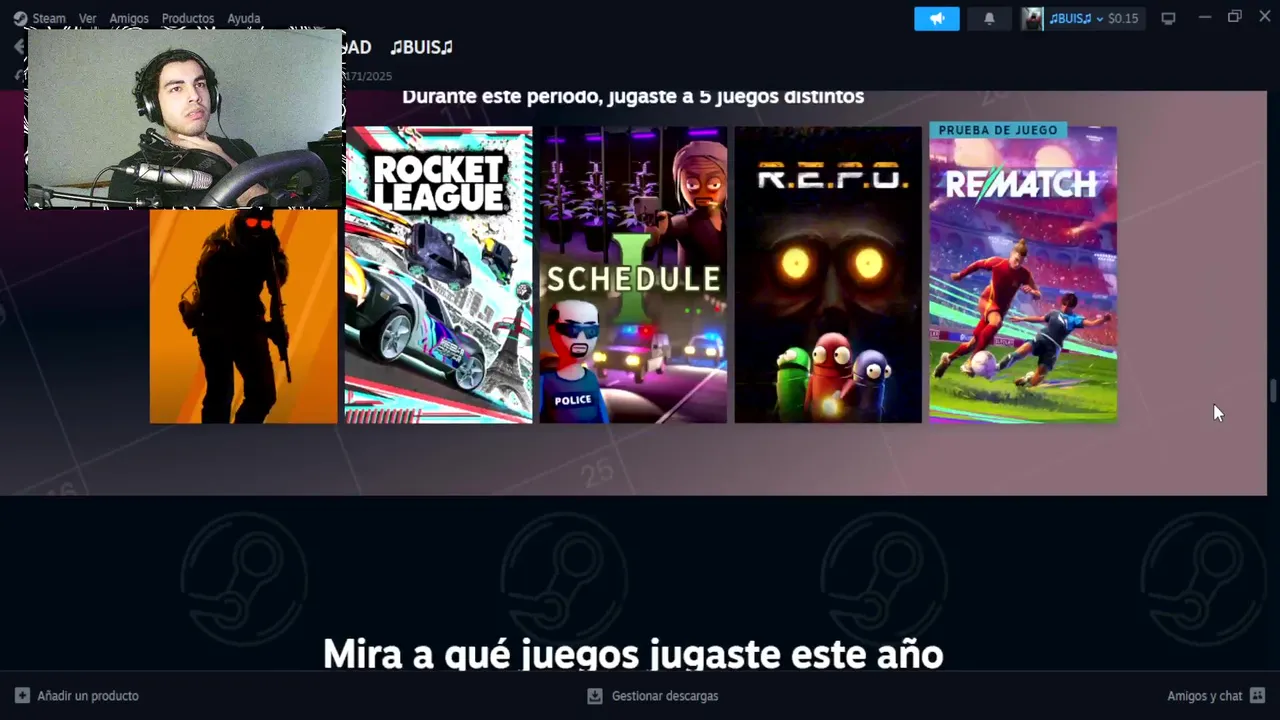The height and width of the screenshot is (720, 1280).
Task: Click 'Mira a qué juegos jugaste este año' heading
Action: pos(633,654)
